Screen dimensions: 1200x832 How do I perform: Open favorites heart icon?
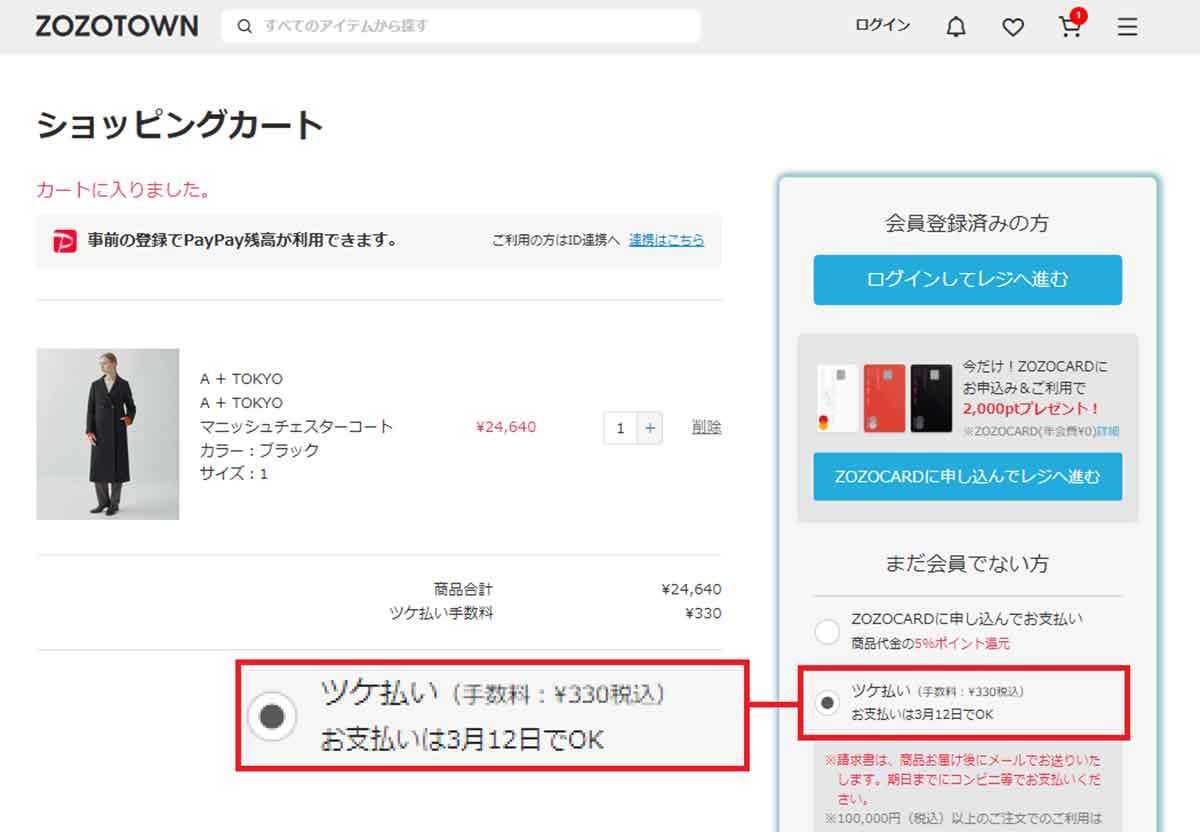1013,27
